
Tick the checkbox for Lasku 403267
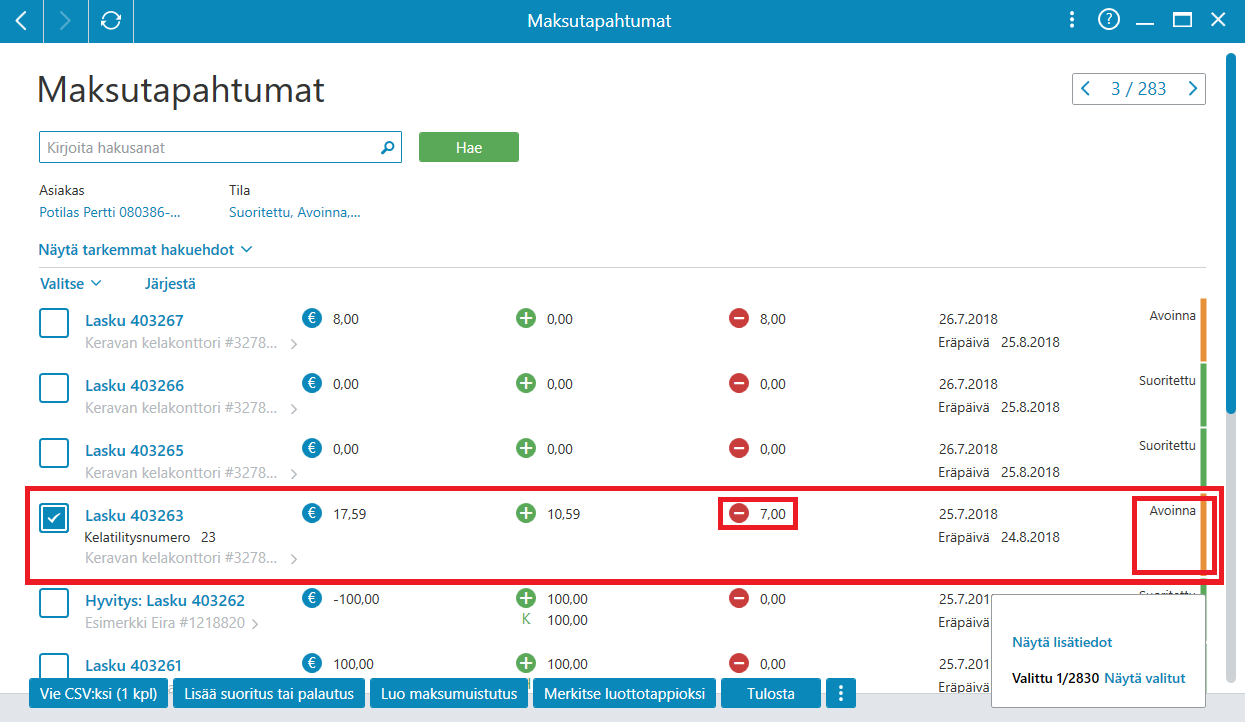(x=54, y=323)
